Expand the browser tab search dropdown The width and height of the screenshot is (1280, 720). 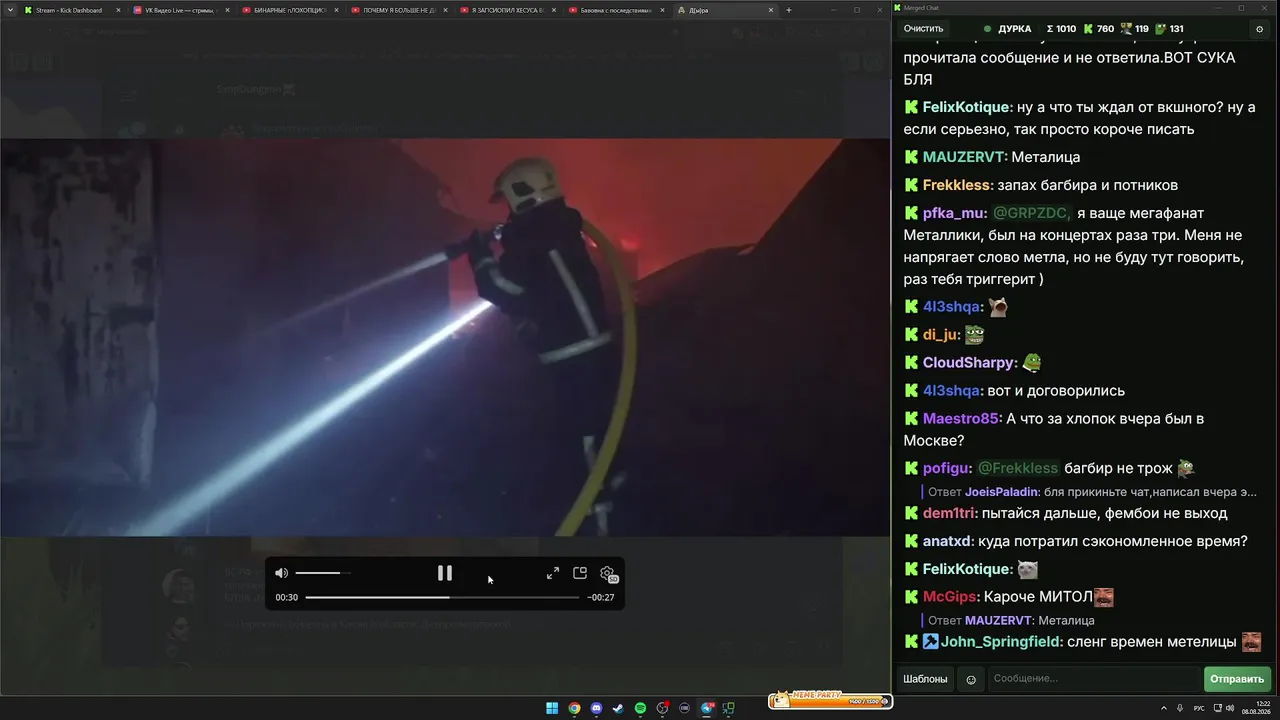(9, 10)
